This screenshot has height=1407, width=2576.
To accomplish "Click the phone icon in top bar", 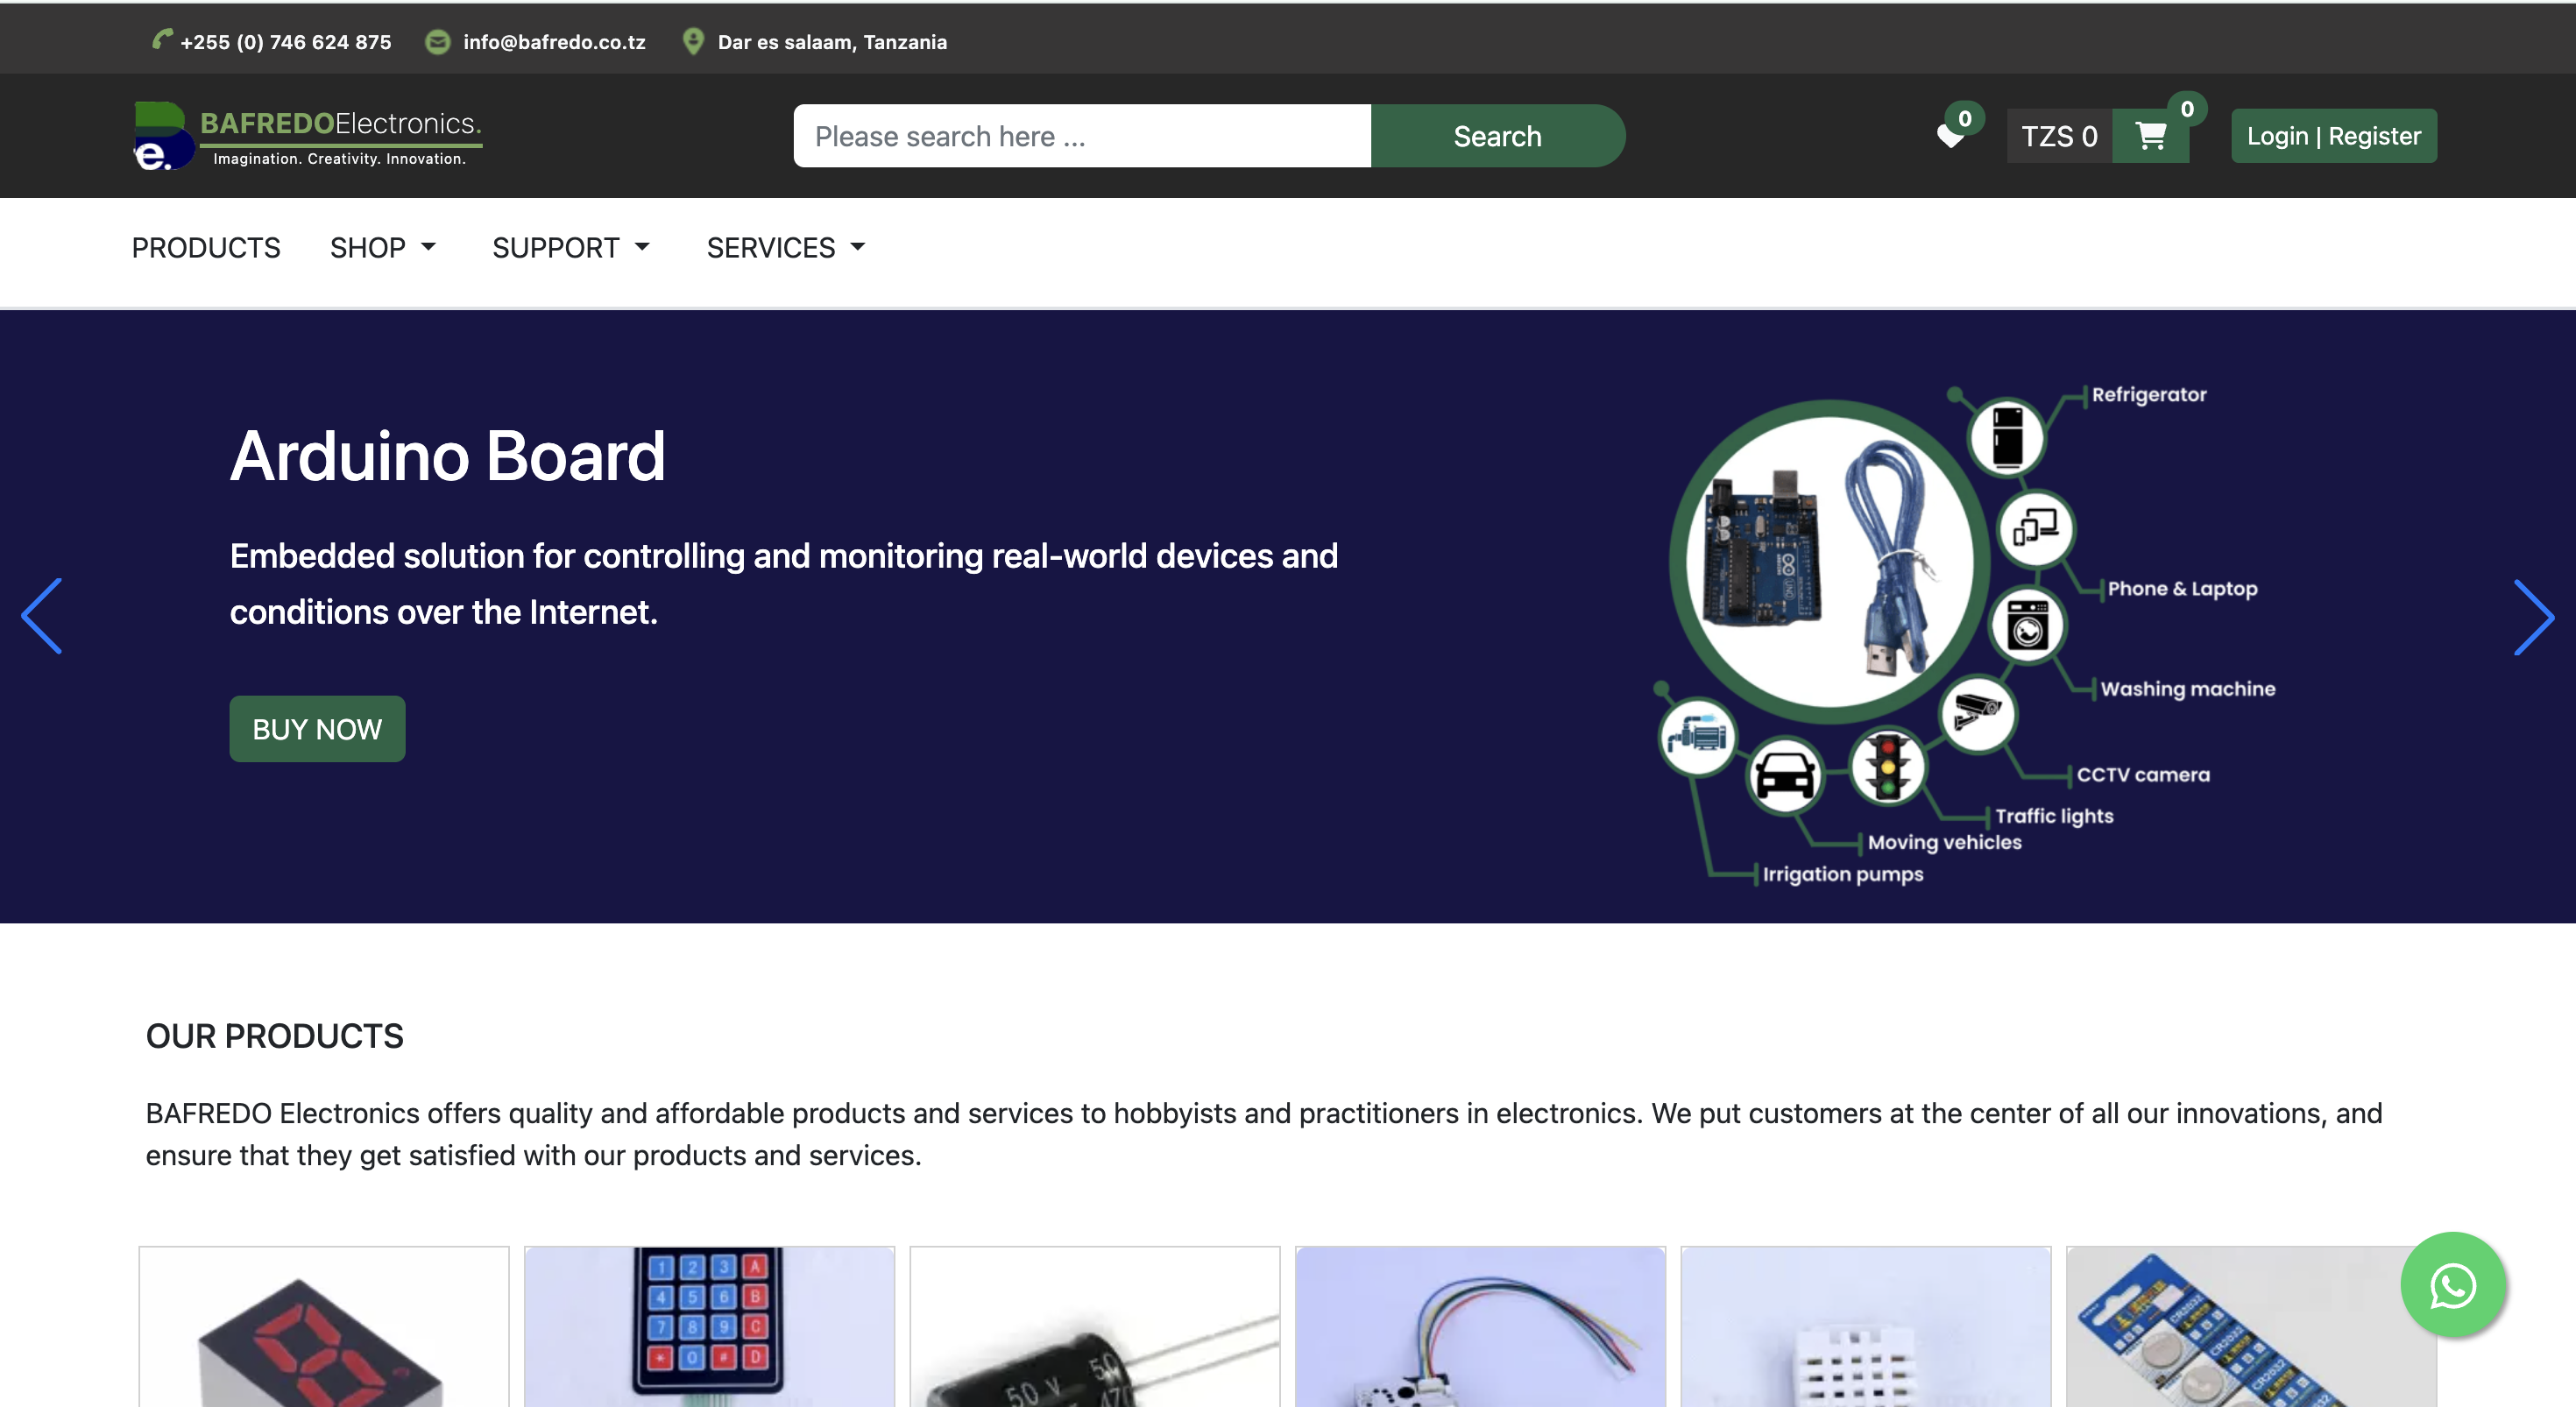I will click(162, 40).
